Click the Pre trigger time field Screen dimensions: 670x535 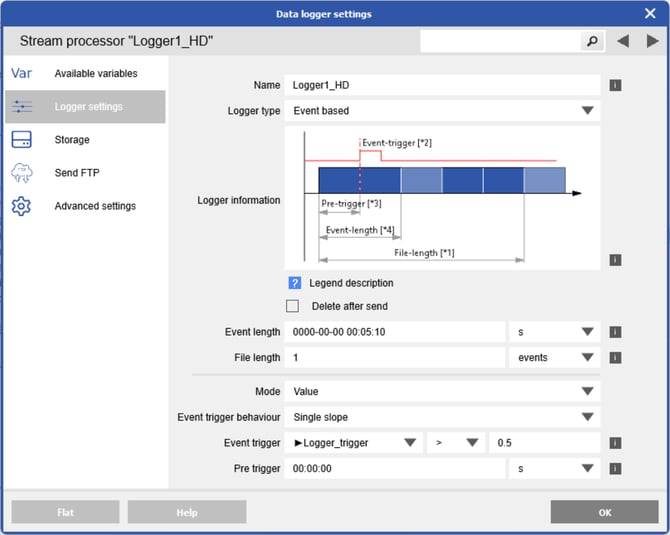point(395,468)
